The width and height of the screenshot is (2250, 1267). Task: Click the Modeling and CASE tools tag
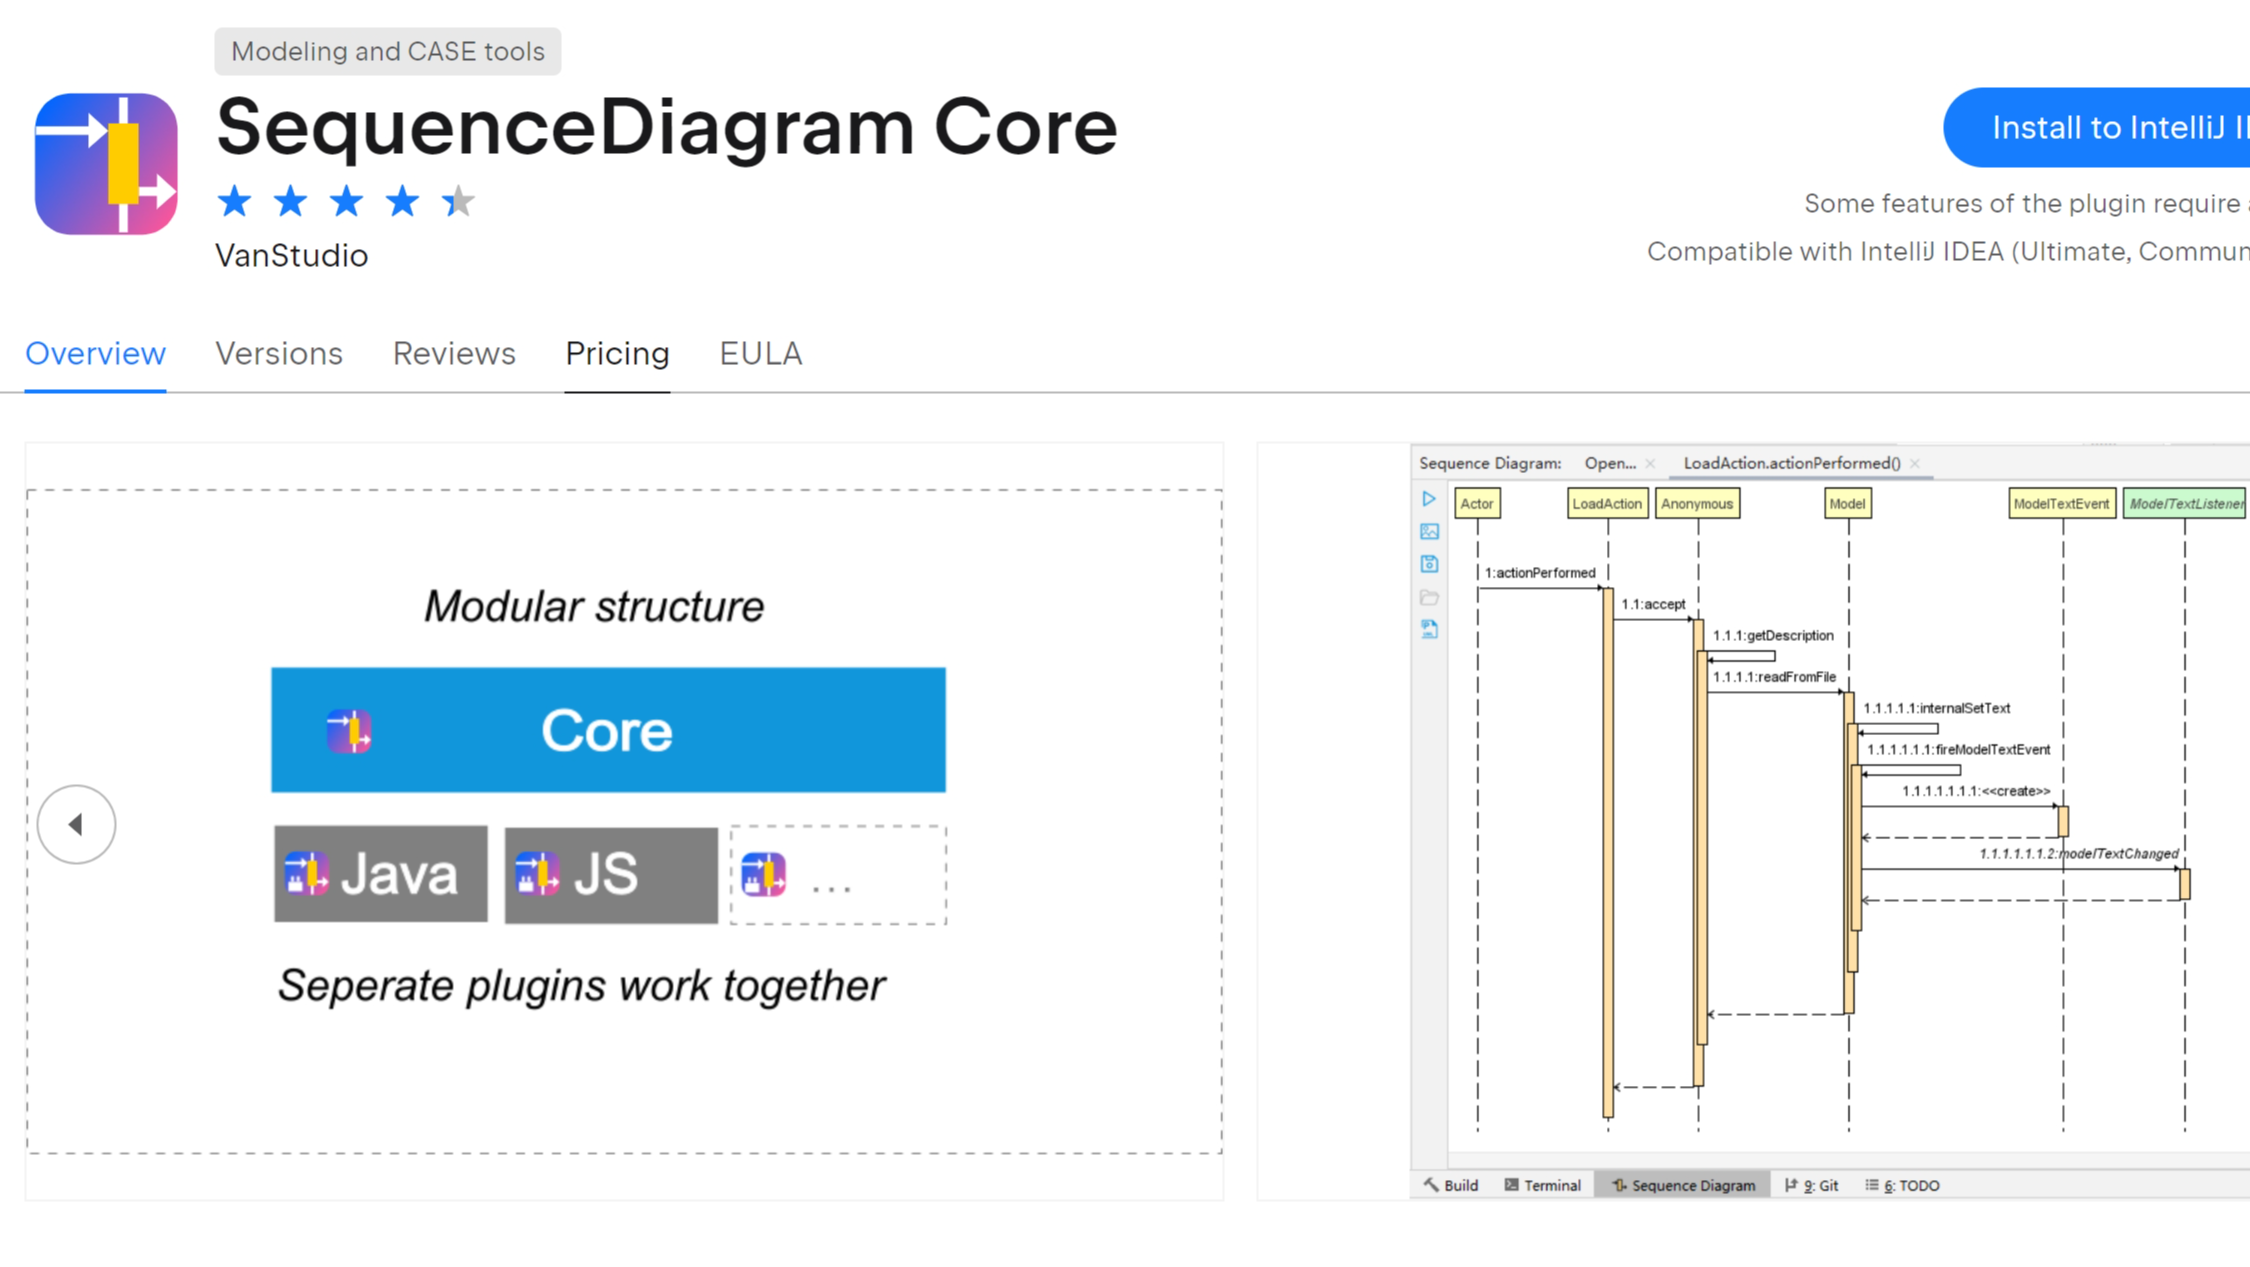coord(387,51)
